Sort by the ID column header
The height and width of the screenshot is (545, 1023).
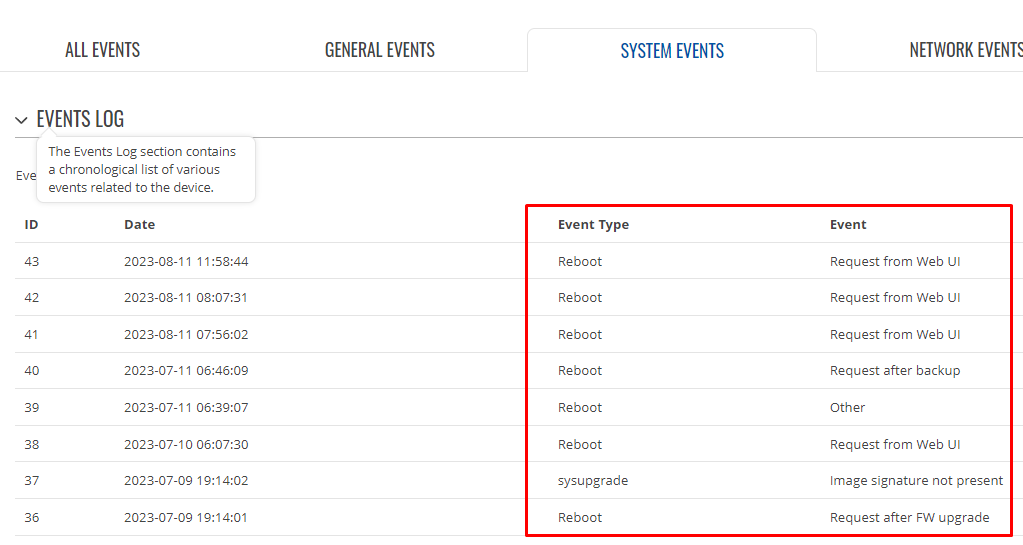click(31, 225)
